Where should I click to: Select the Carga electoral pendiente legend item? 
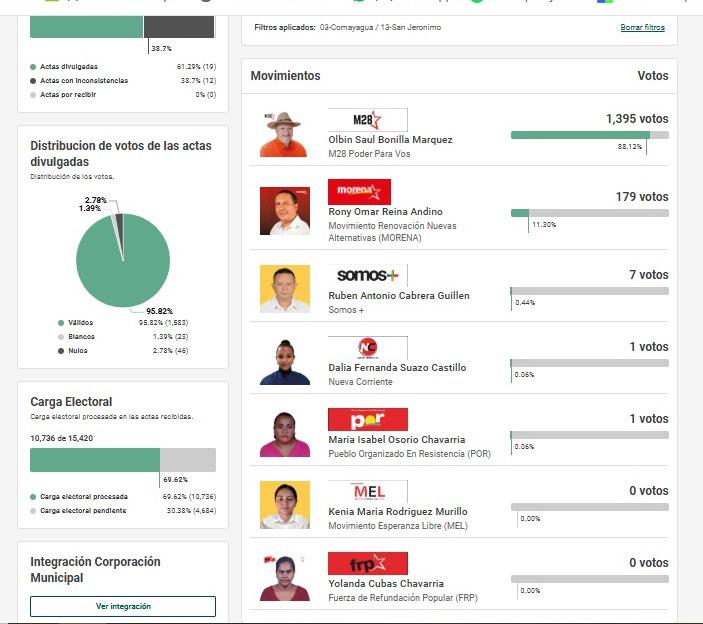tap(83, 510)
